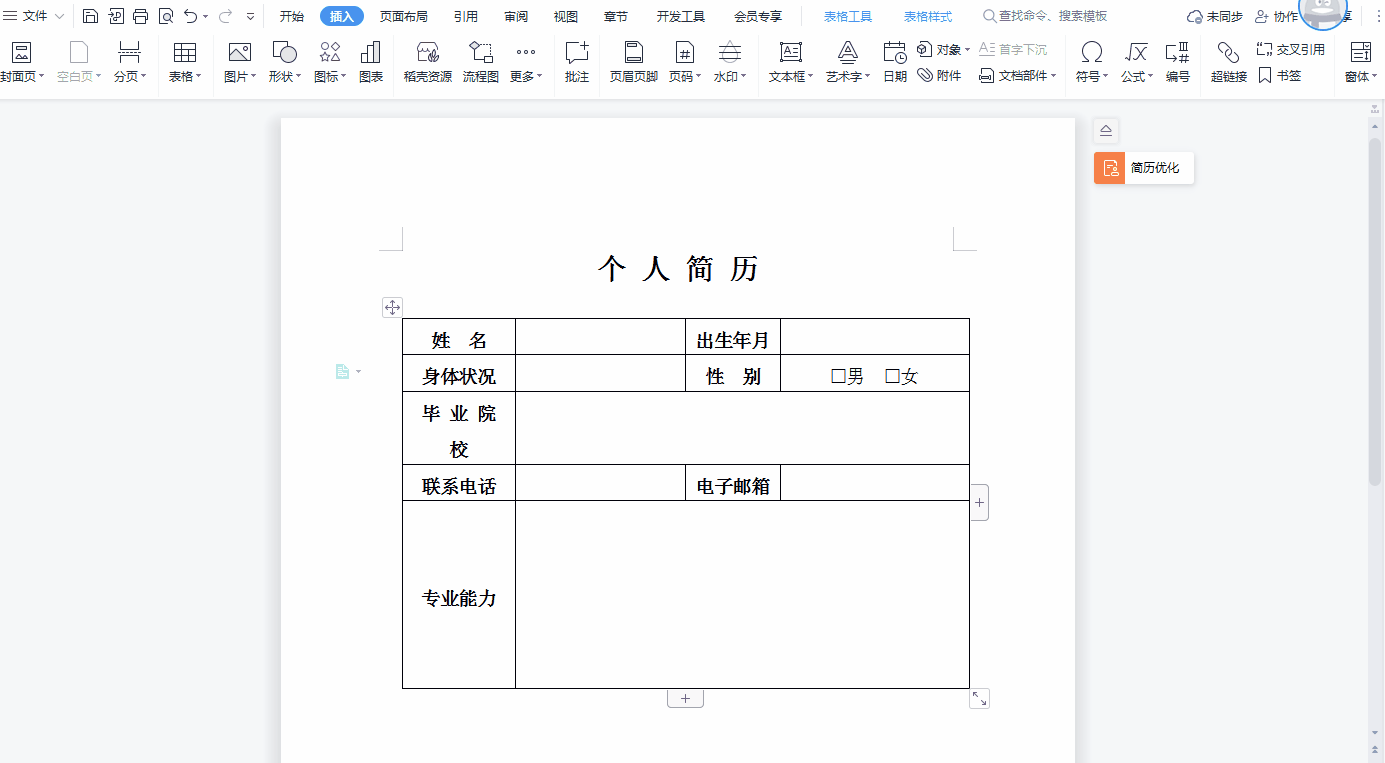Click the table move handle icon

(x=392, y=307)
